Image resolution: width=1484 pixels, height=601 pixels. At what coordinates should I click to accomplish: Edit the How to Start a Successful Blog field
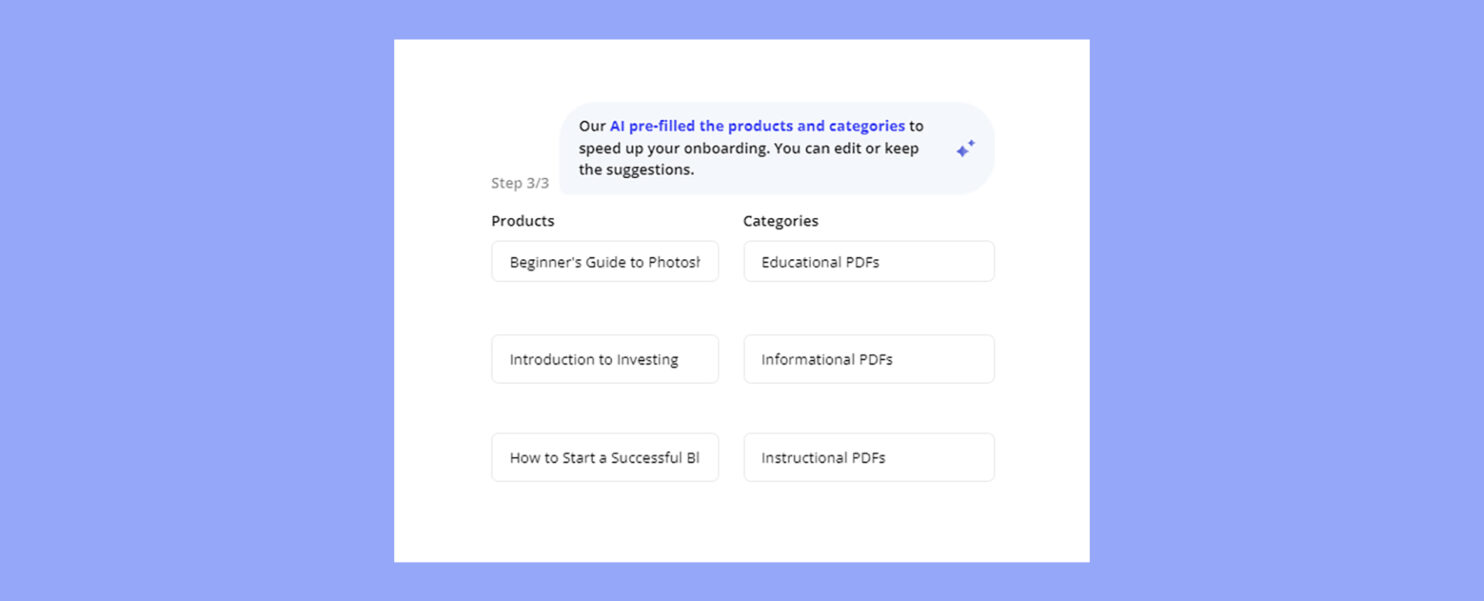click(x=605, y=457)
